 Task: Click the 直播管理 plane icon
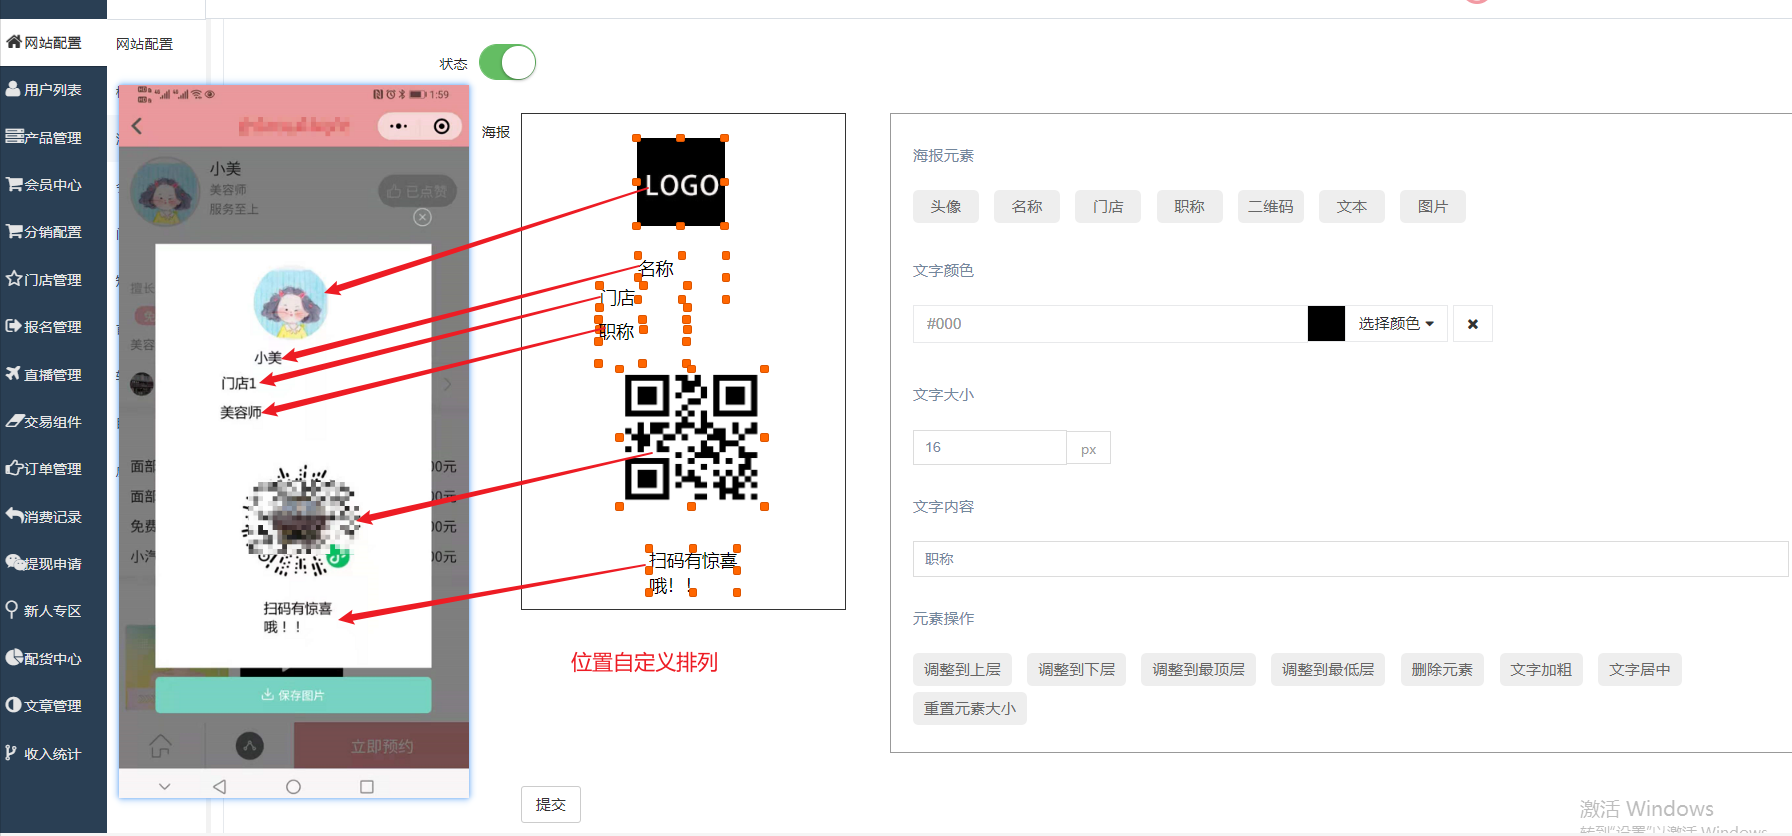13,373
